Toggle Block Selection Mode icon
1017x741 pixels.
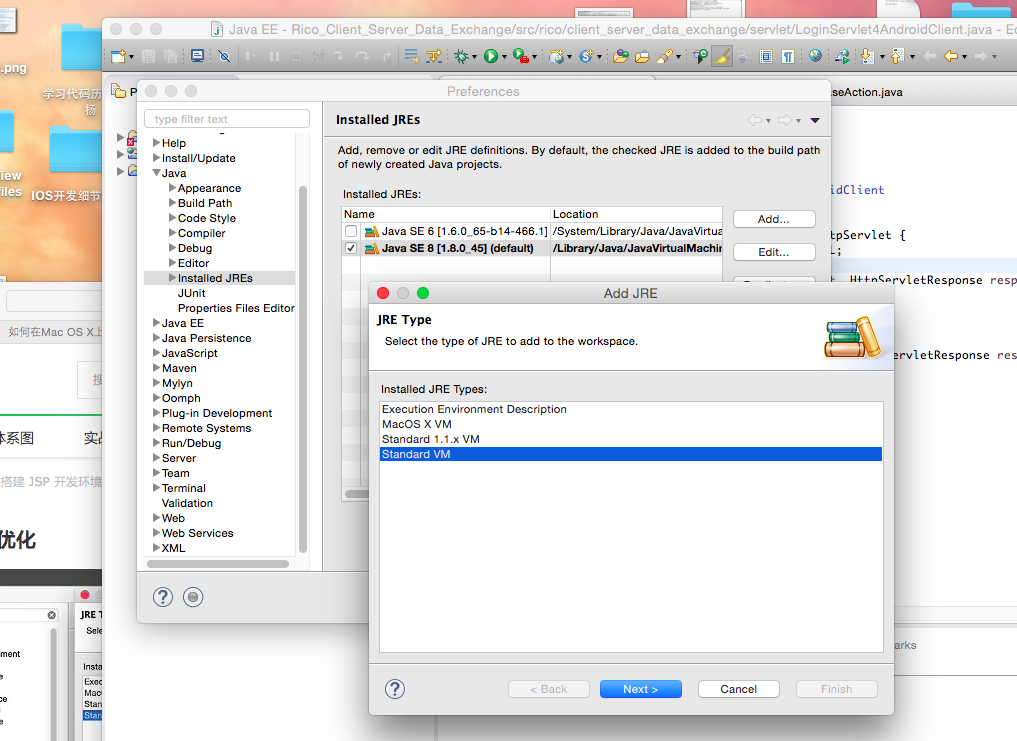pos(766,56)
